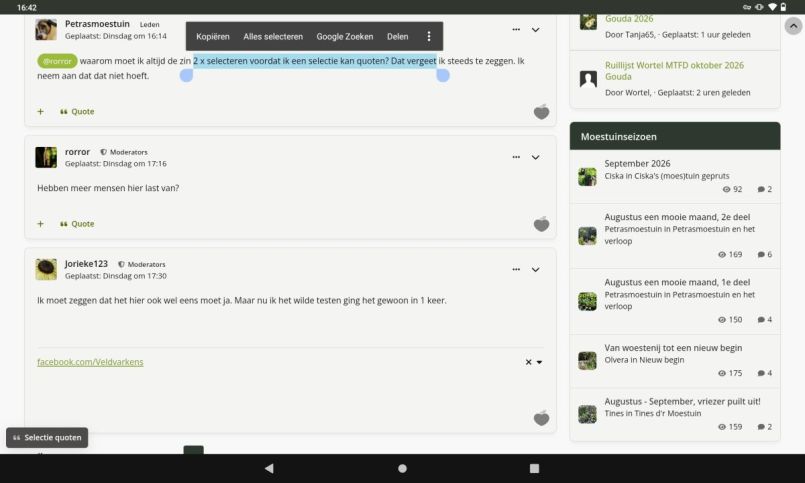The image size is (805, 483).
Task: Open signature dropdown arrow next to X
Action: (x=539, y=362)
